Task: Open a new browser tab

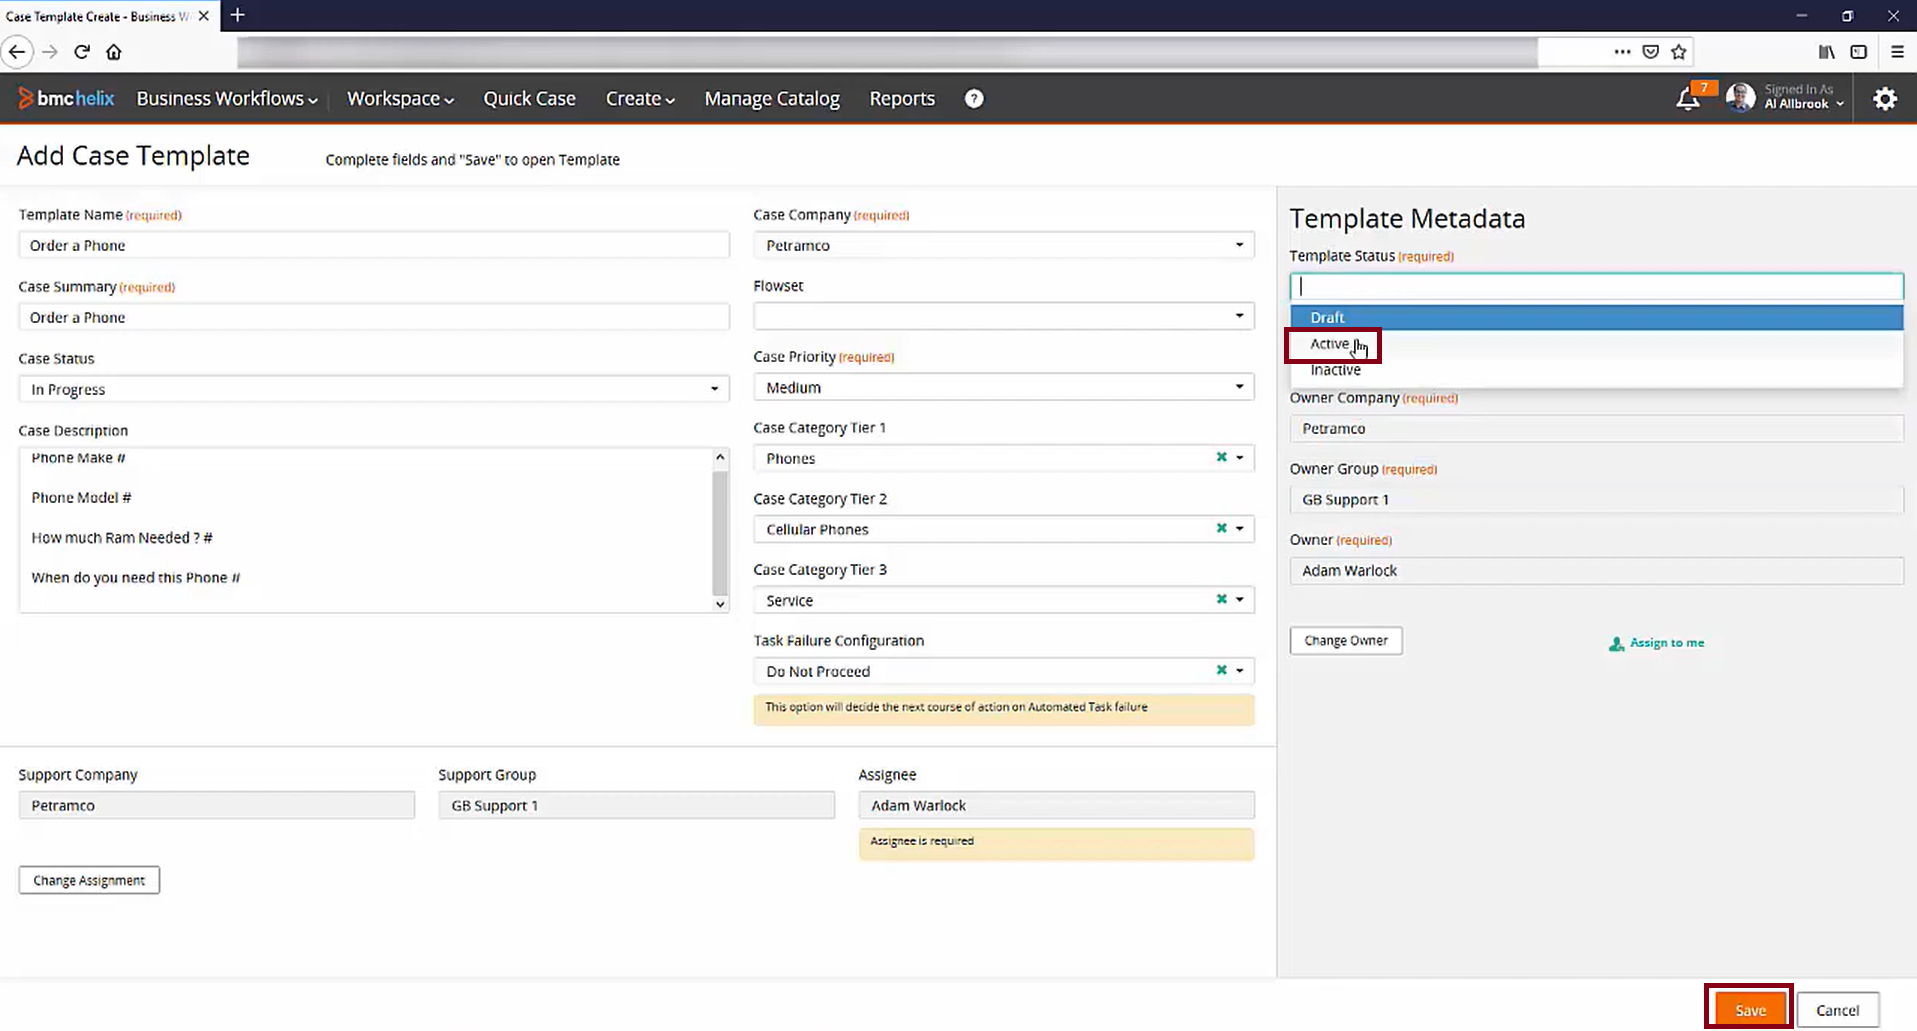Action: pos(237,15)
